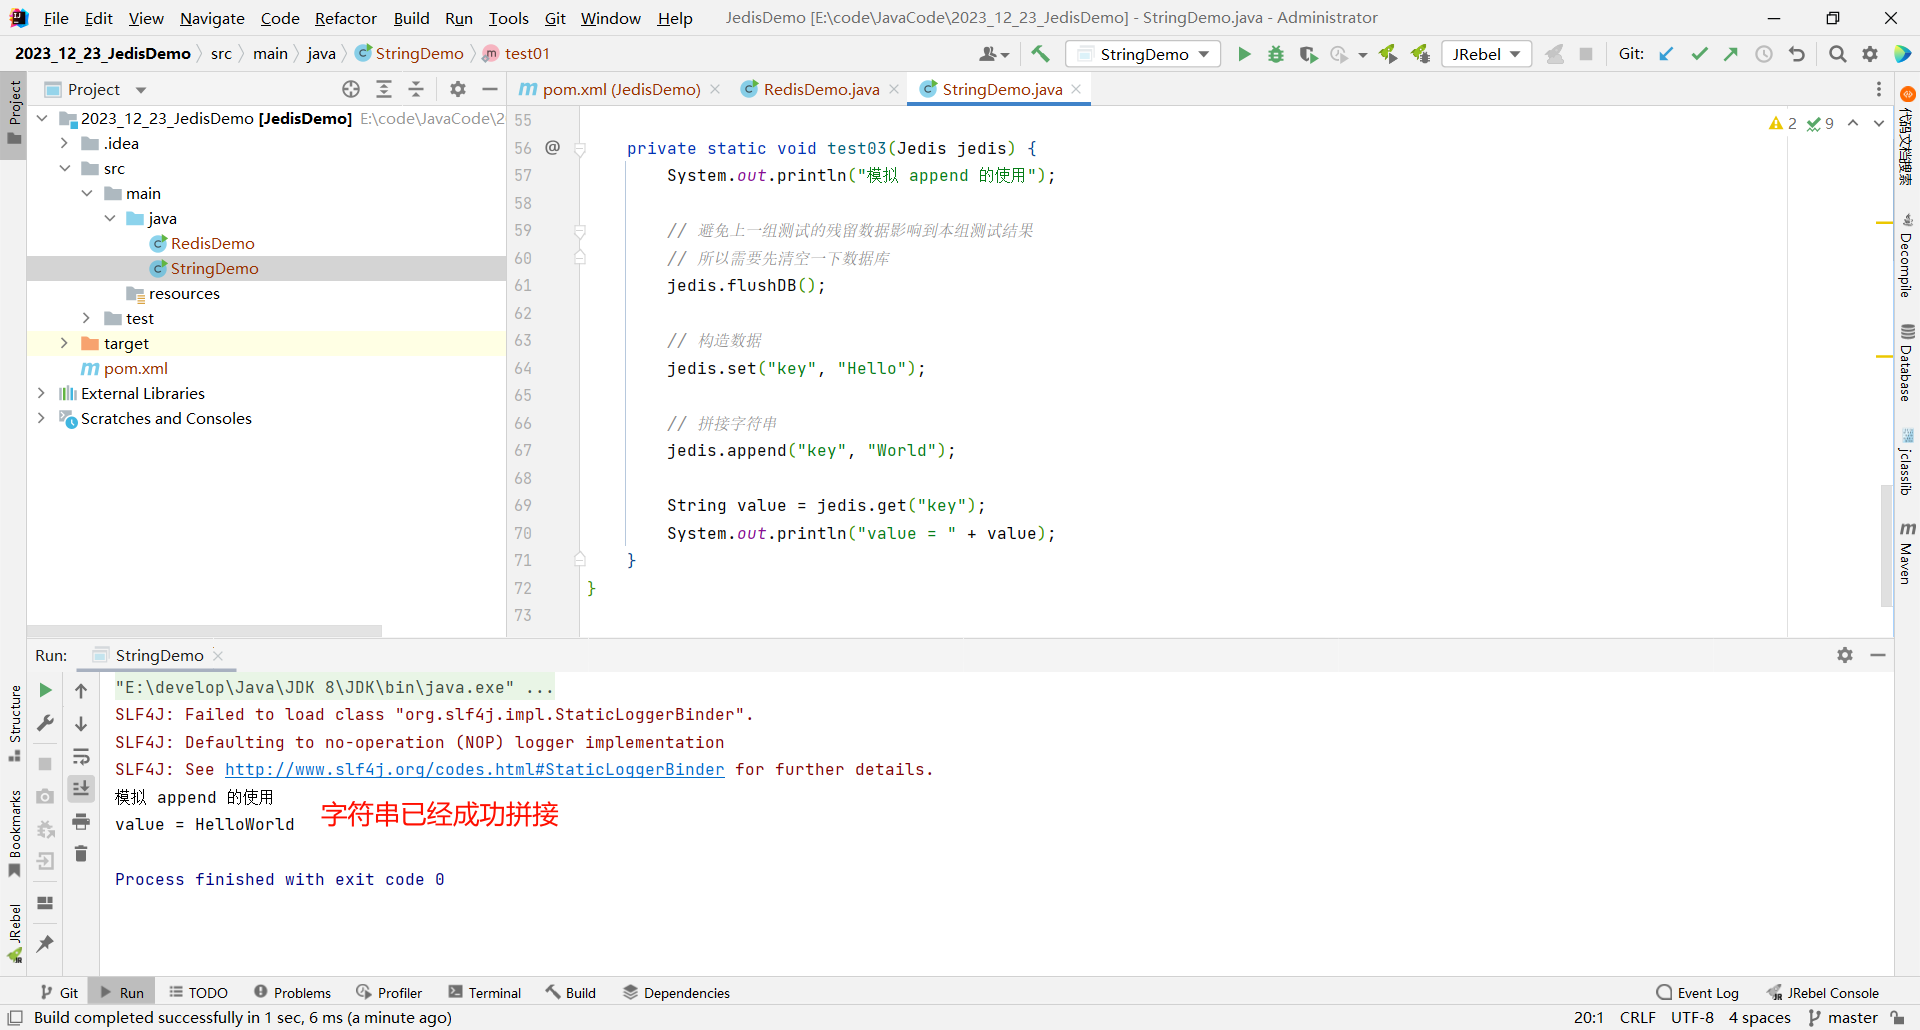Toggle the Project sidebar button

(14, 113)
